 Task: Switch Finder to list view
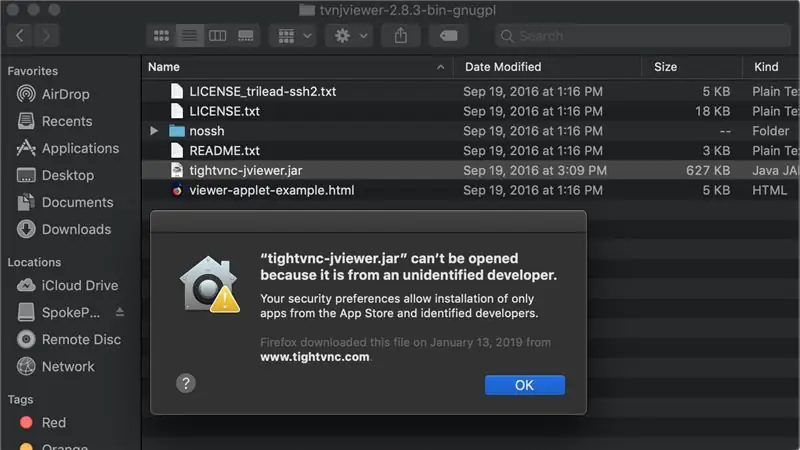click(x=189, y=36)
